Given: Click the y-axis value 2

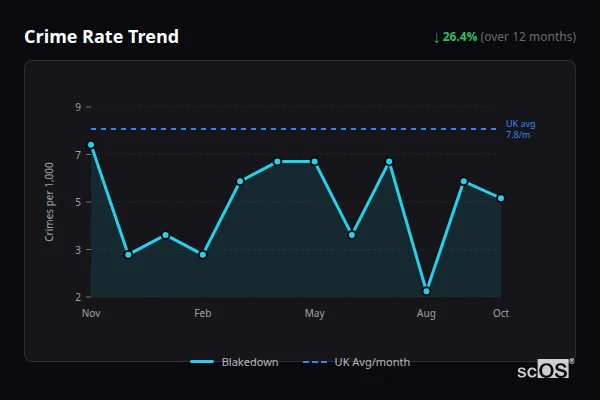Looking at the screenshot, I should coord(78,297).
